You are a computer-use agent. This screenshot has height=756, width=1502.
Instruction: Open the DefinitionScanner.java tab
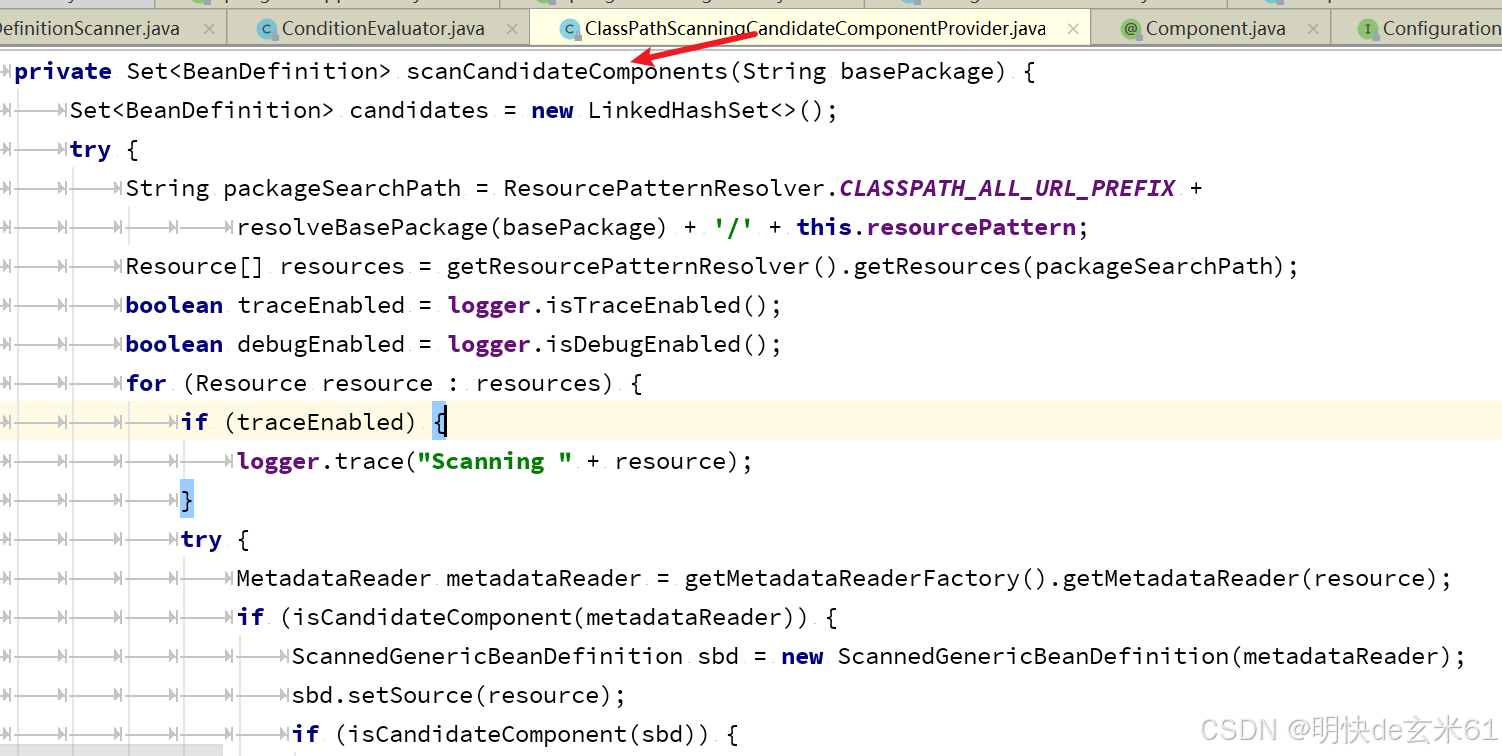coord(90,29)
